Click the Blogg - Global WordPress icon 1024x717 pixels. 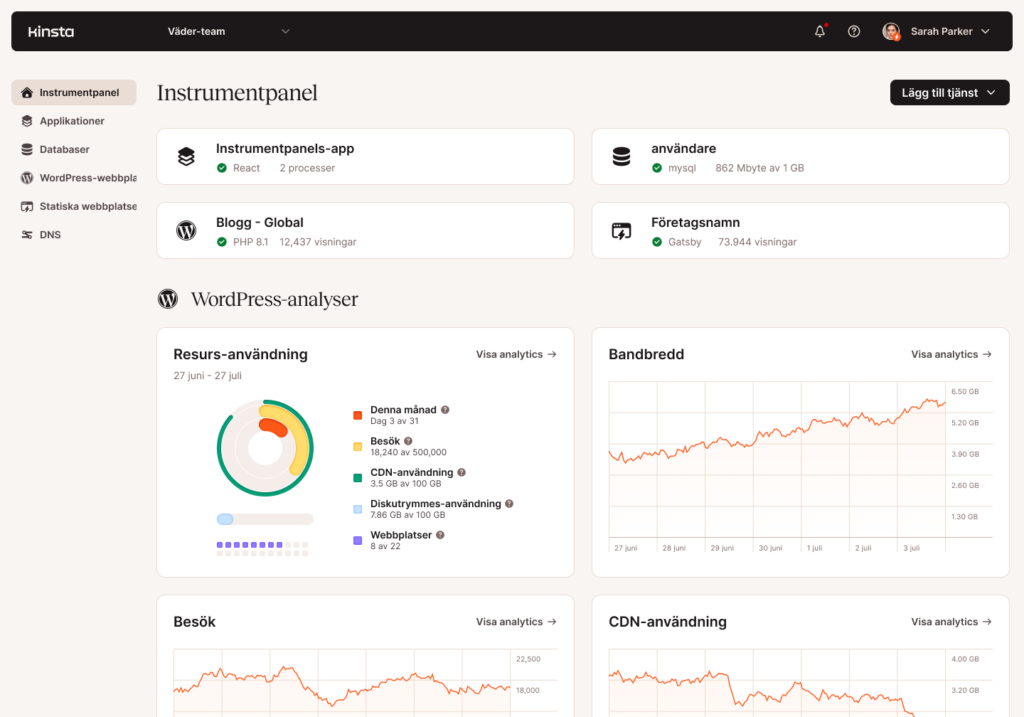186,231
